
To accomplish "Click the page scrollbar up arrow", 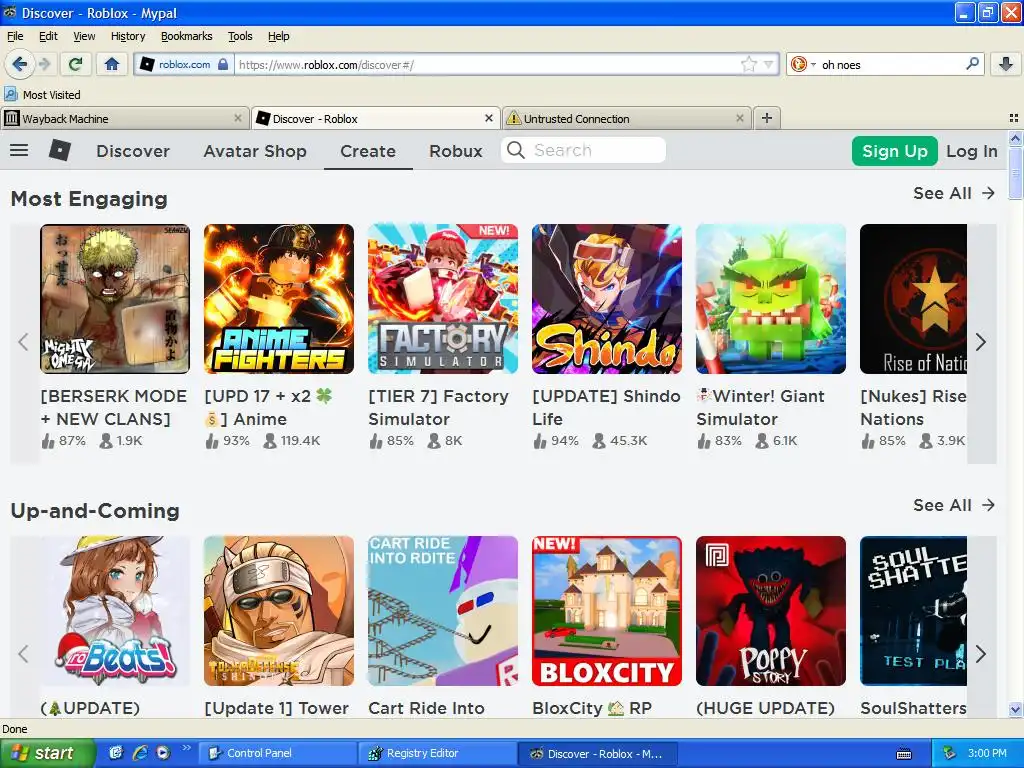I will click(1016, 138).
